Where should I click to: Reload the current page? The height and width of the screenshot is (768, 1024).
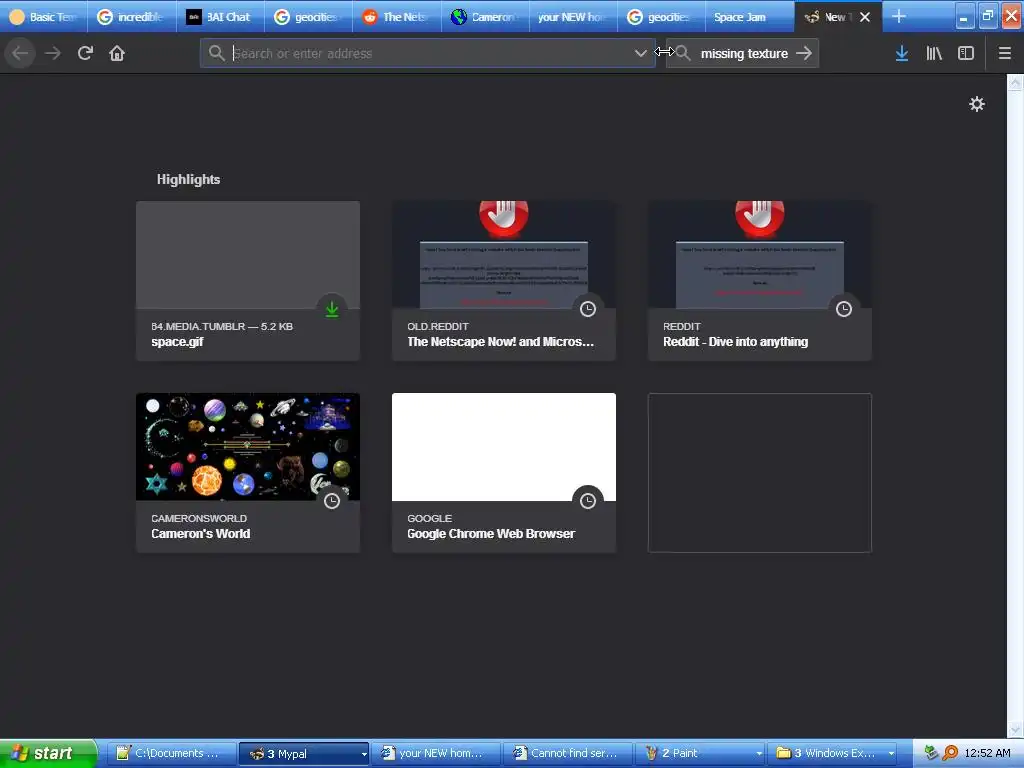pos(85,54)
